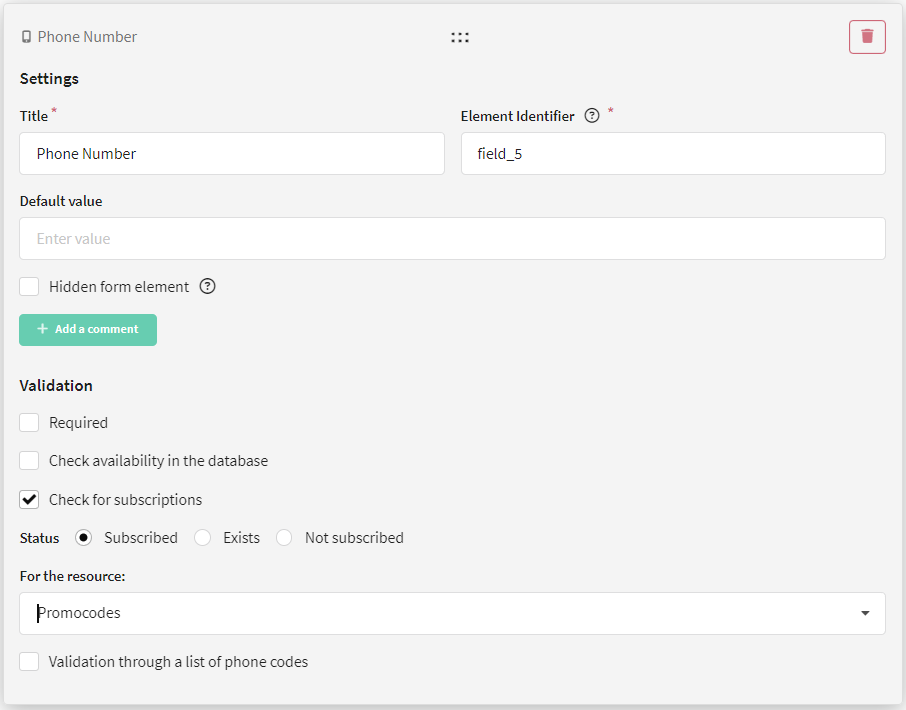Open help icon beside Hidden form element
The image size is (906, 710).
click(207, 287)
